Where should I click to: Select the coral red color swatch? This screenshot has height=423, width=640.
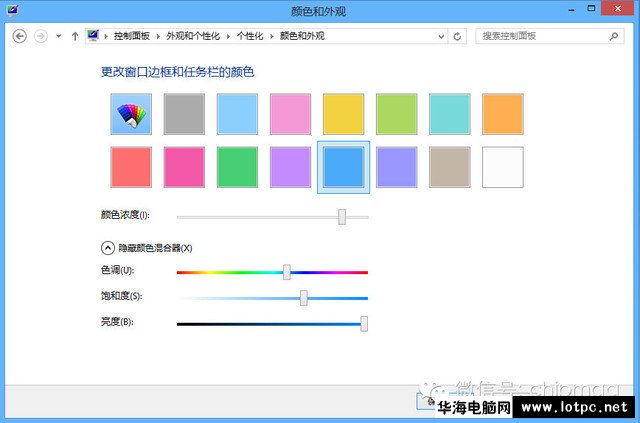tap(131, 167)
